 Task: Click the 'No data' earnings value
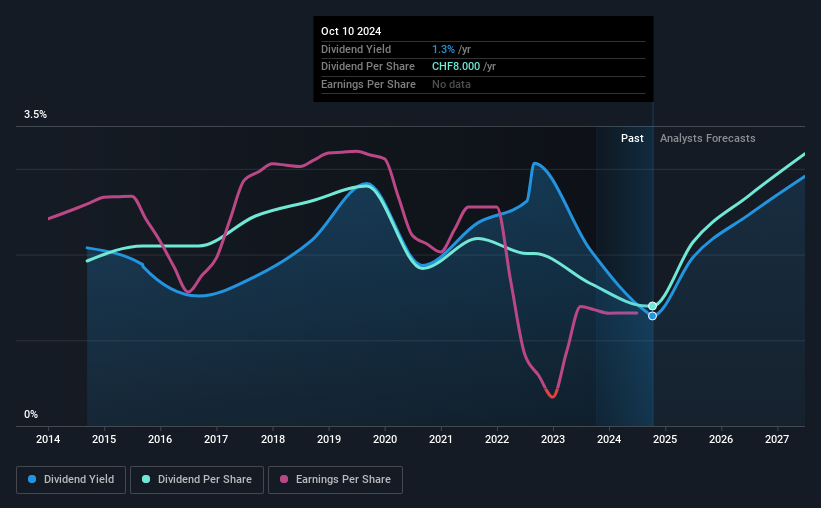451,84
